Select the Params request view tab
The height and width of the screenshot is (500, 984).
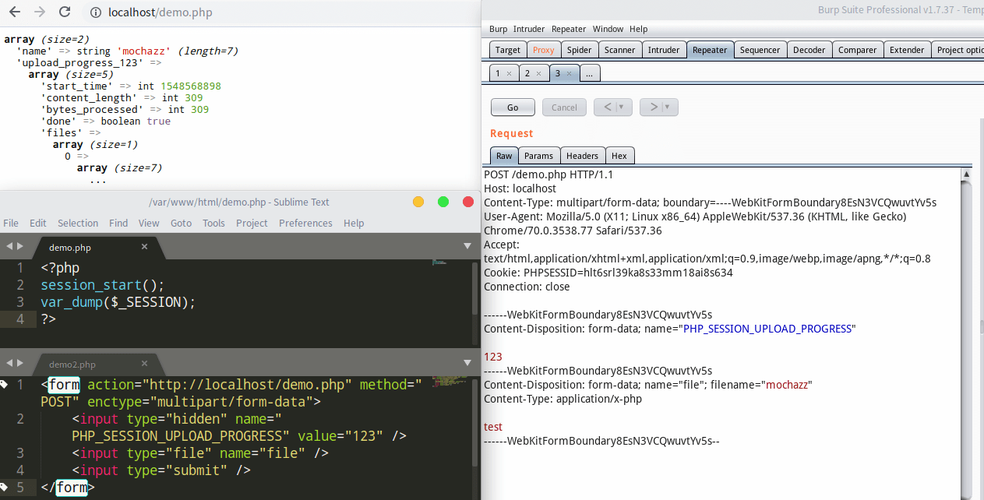tap(538, 156)
